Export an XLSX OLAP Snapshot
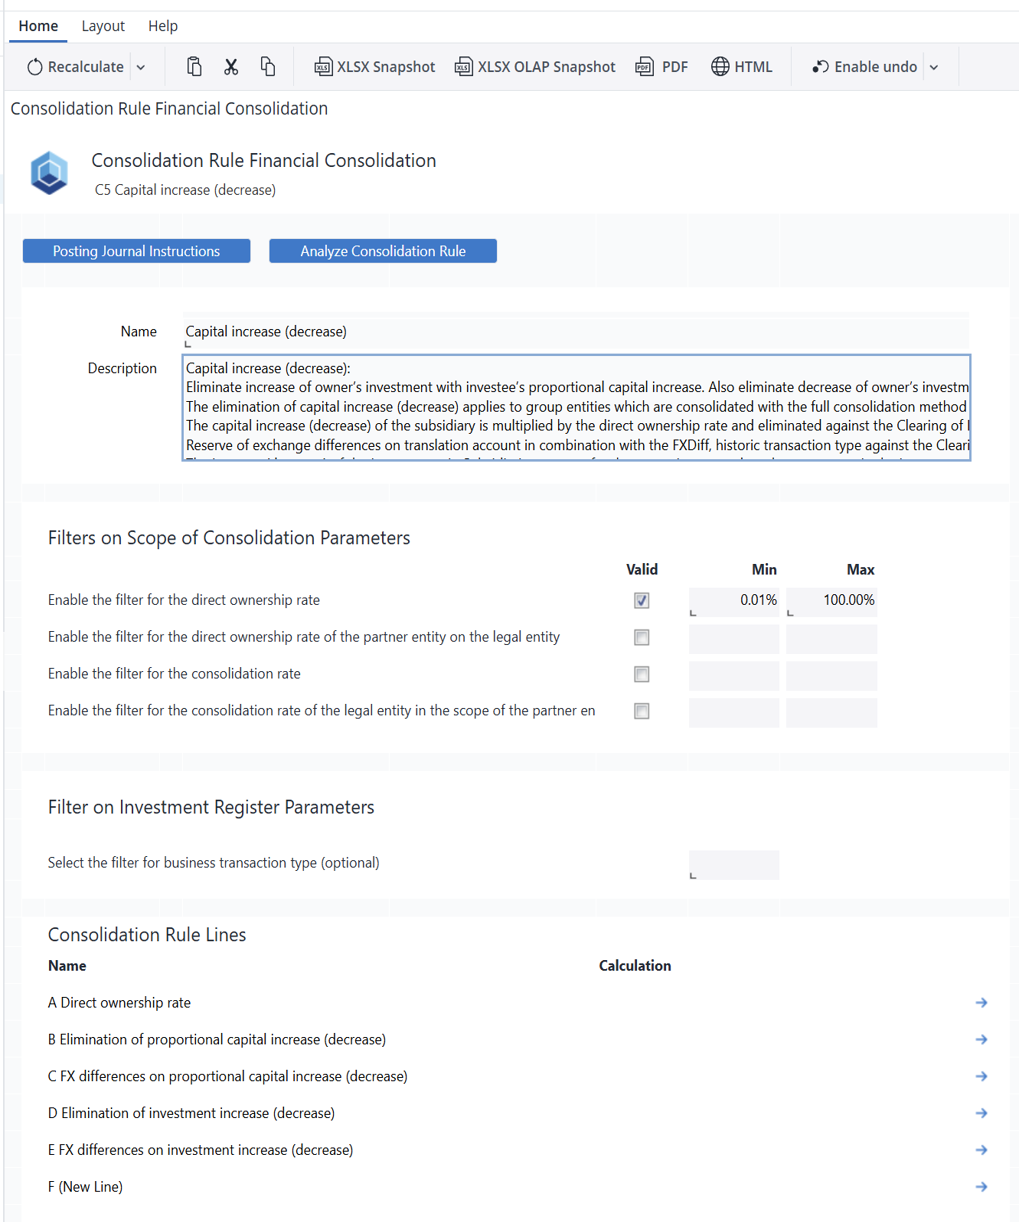The image size is (1019, 1222). [535, 67]
